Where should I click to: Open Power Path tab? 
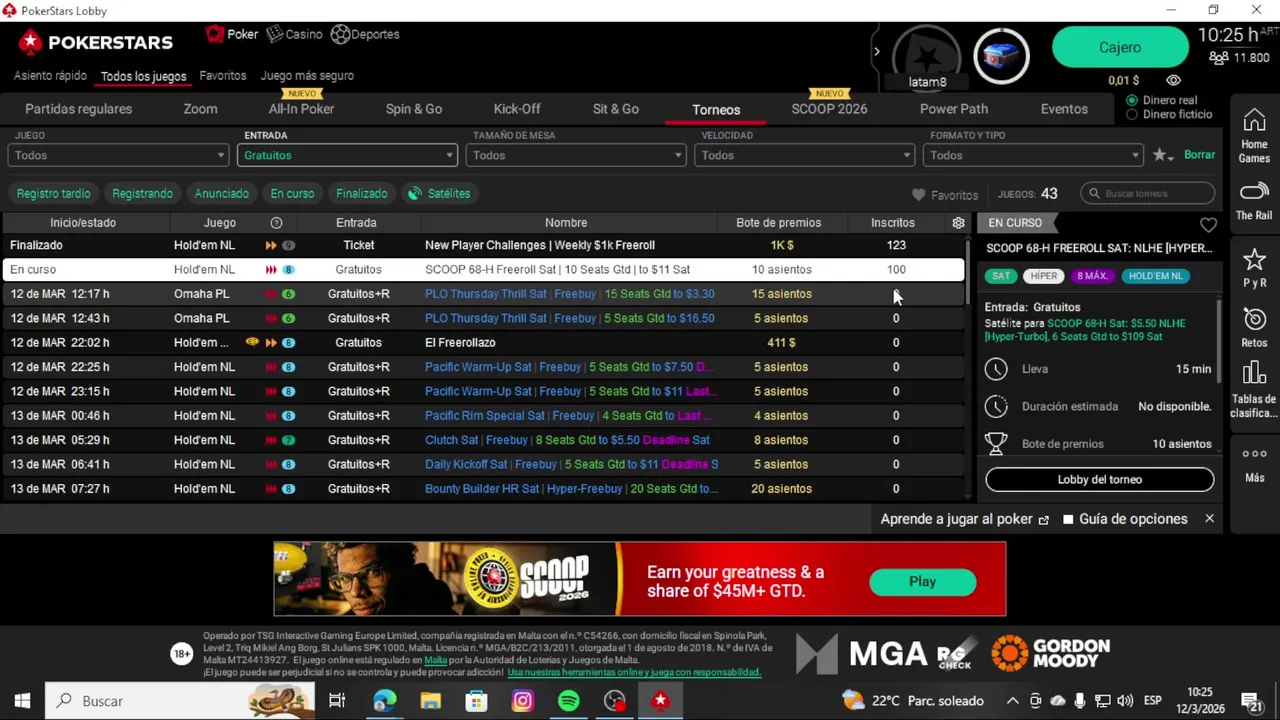954,109
